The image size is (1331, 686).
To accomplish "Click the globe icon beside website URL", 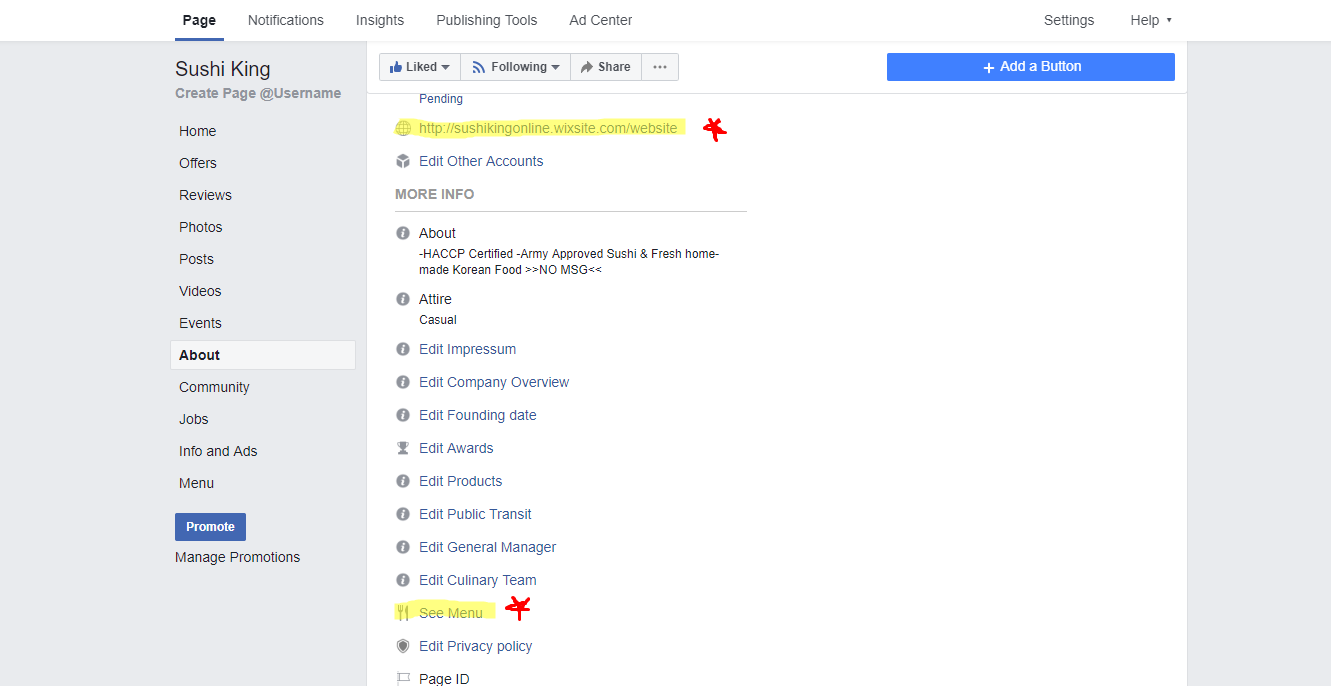I will [x=403, y=128].
